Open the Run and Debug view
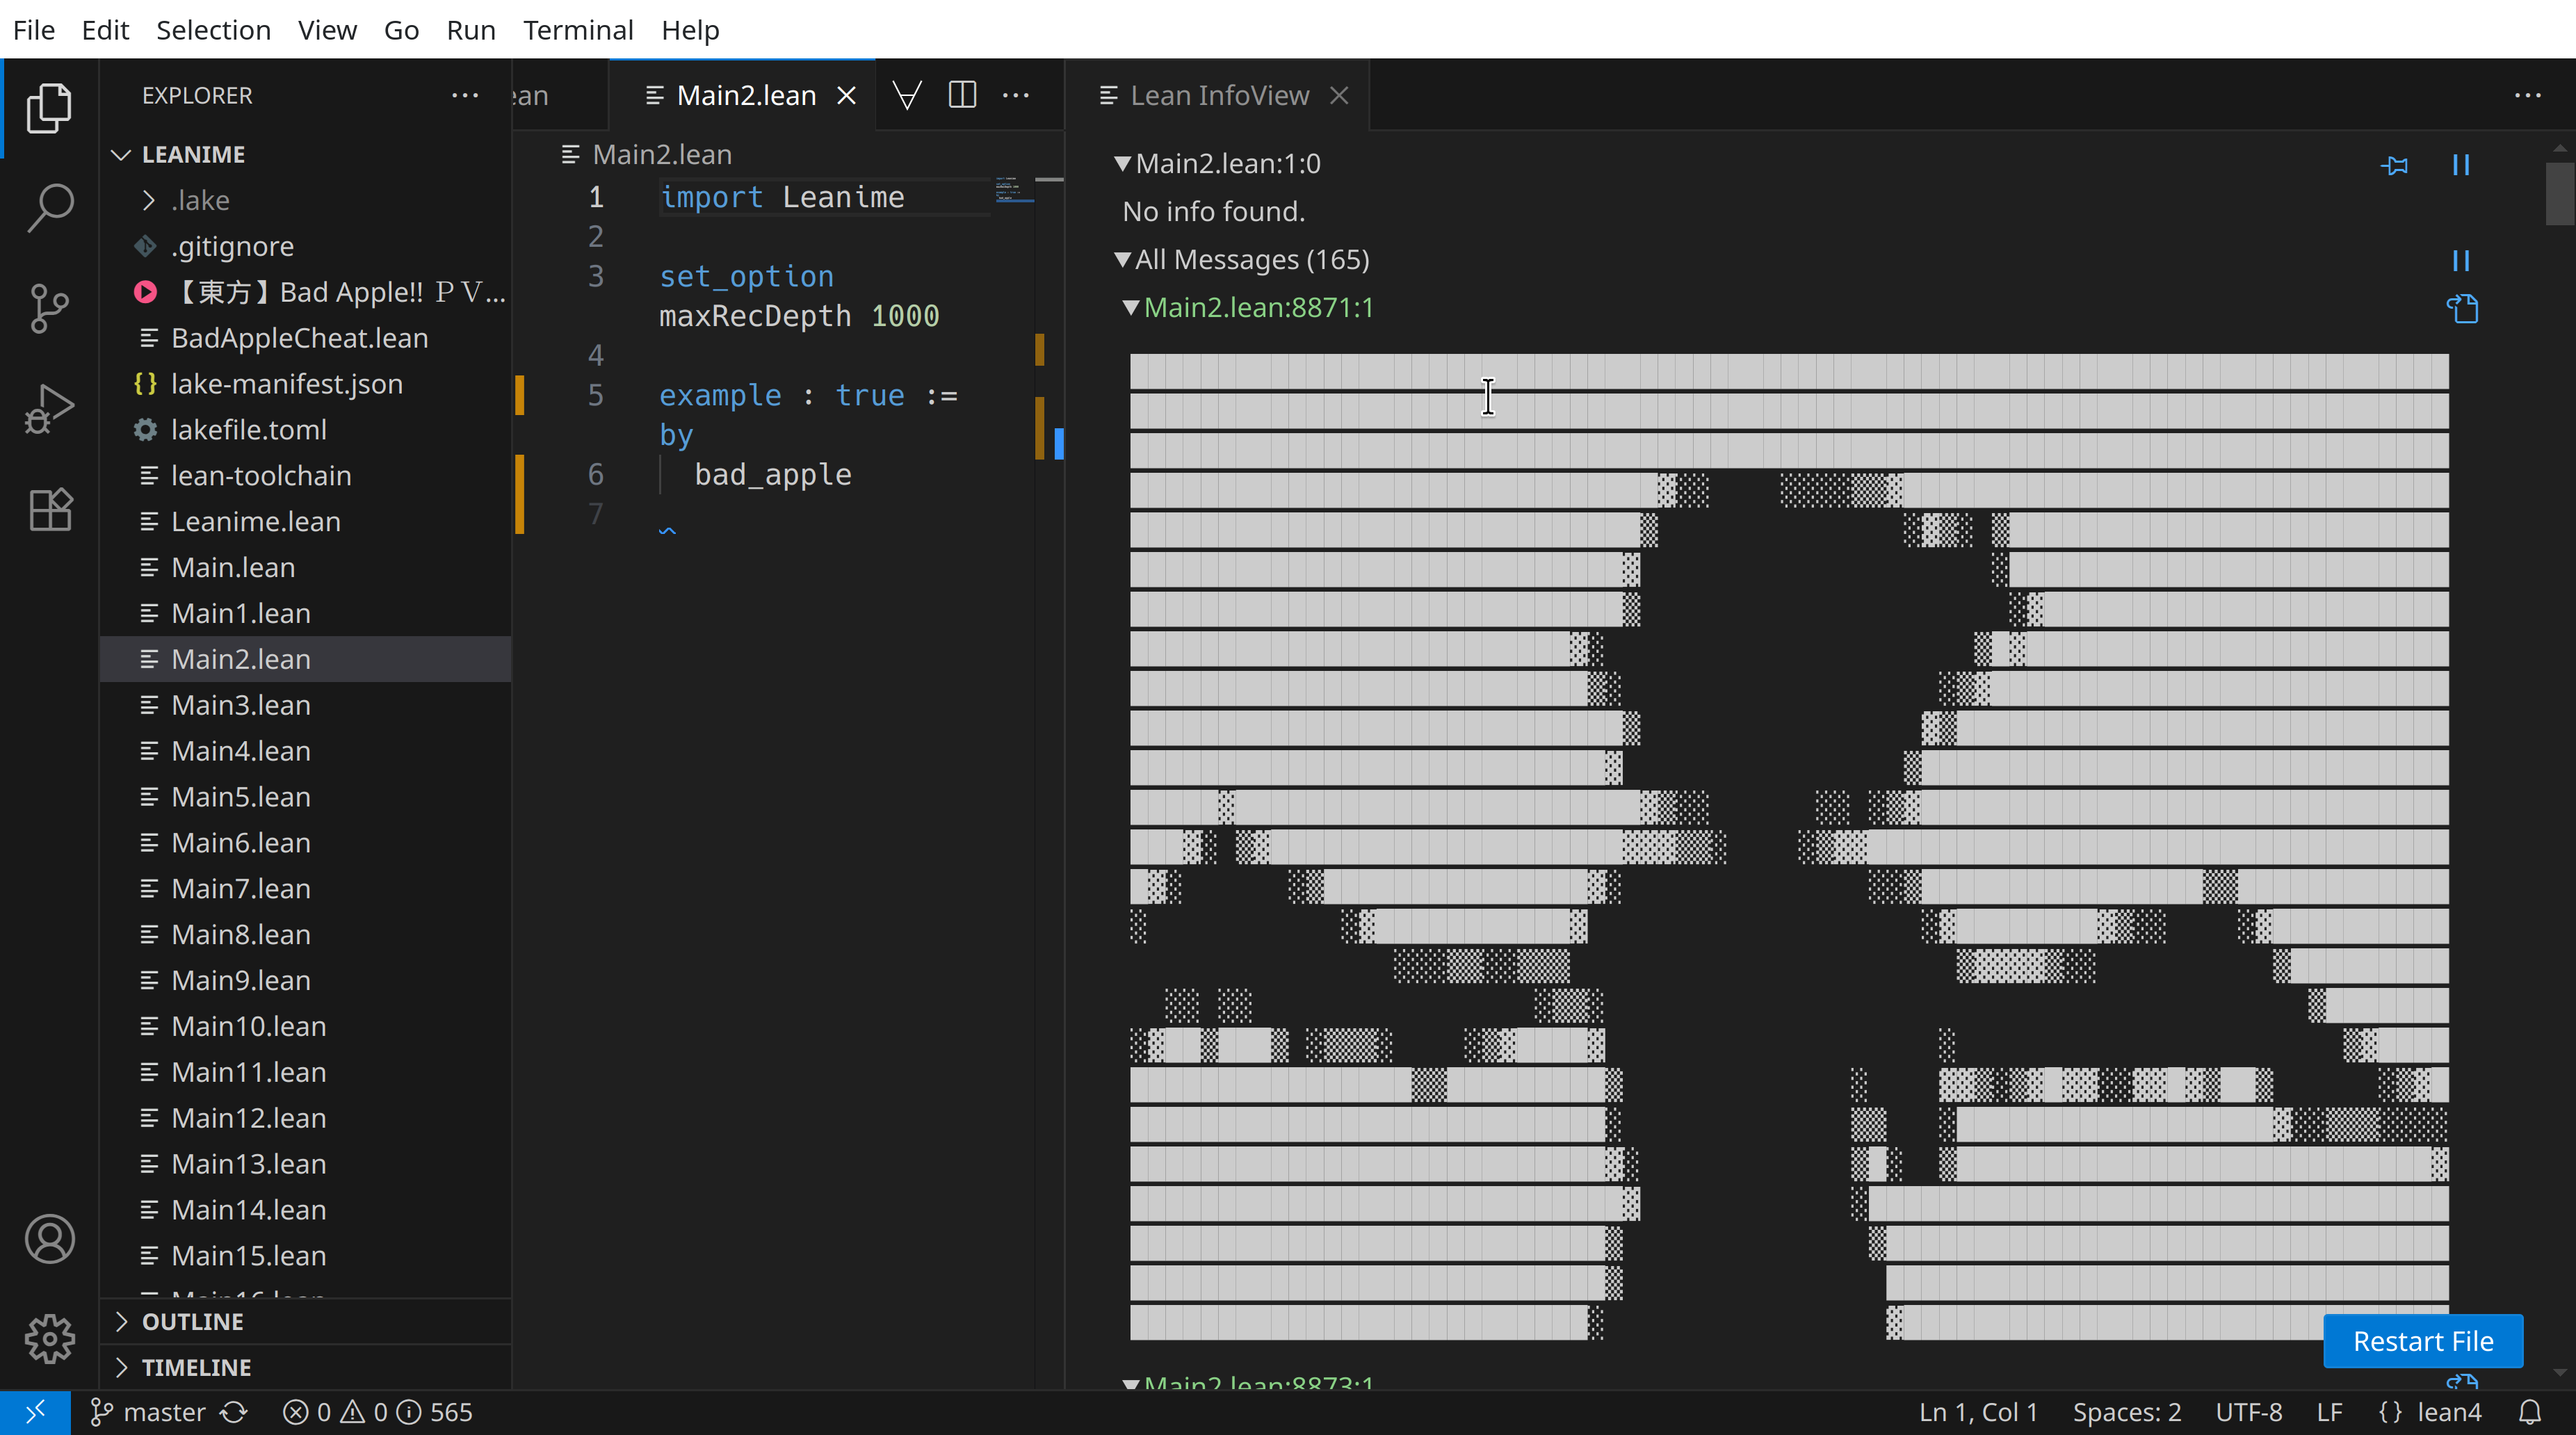2576x1435 pixels. click(49, 409)
